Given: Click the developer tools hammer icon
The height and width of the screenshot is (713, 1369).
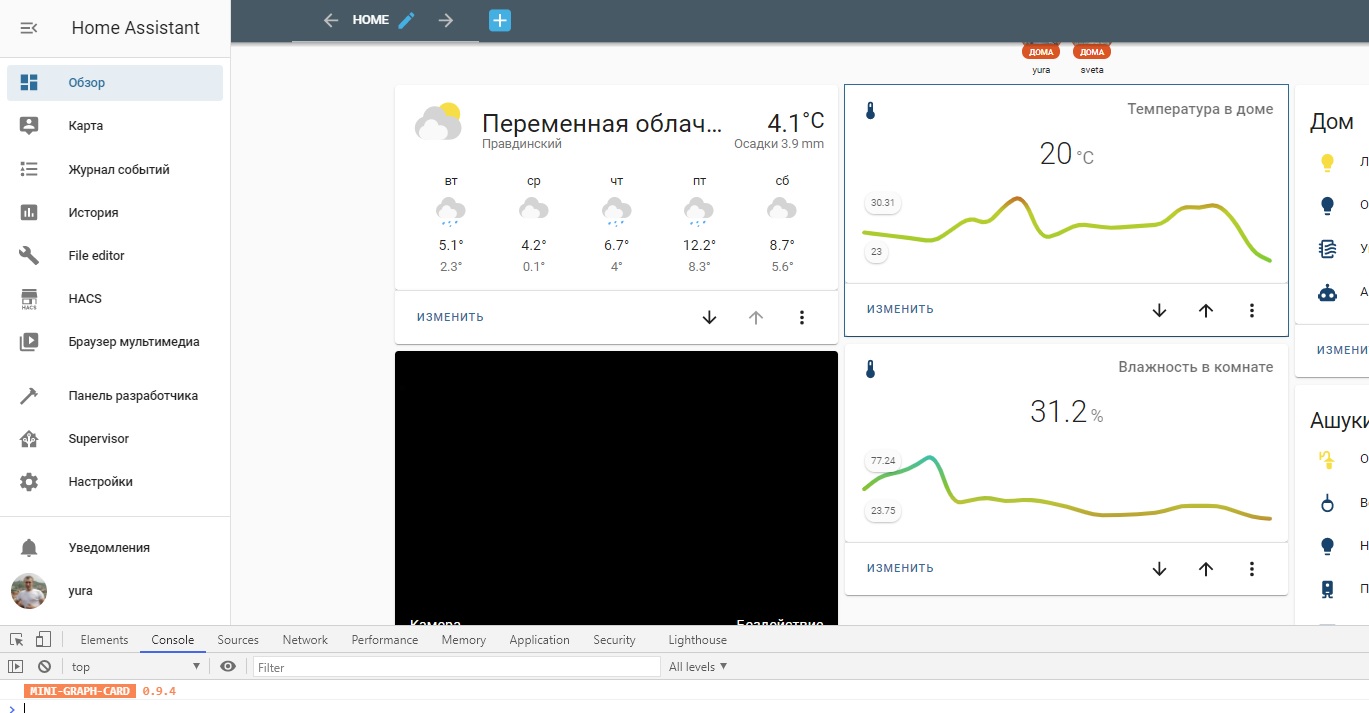Looking at the screenshot, I should 29,395.
